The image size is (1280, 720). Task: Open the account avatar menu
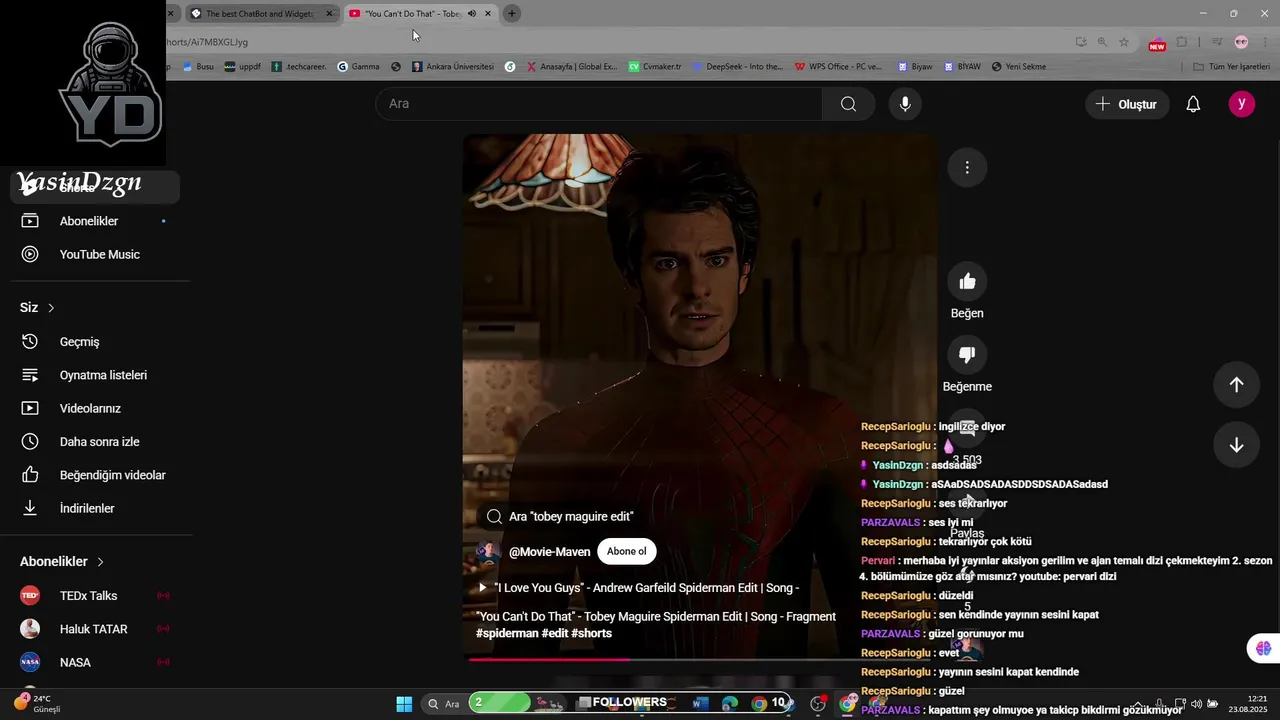pyautogui.click(x=1241, y=104)
